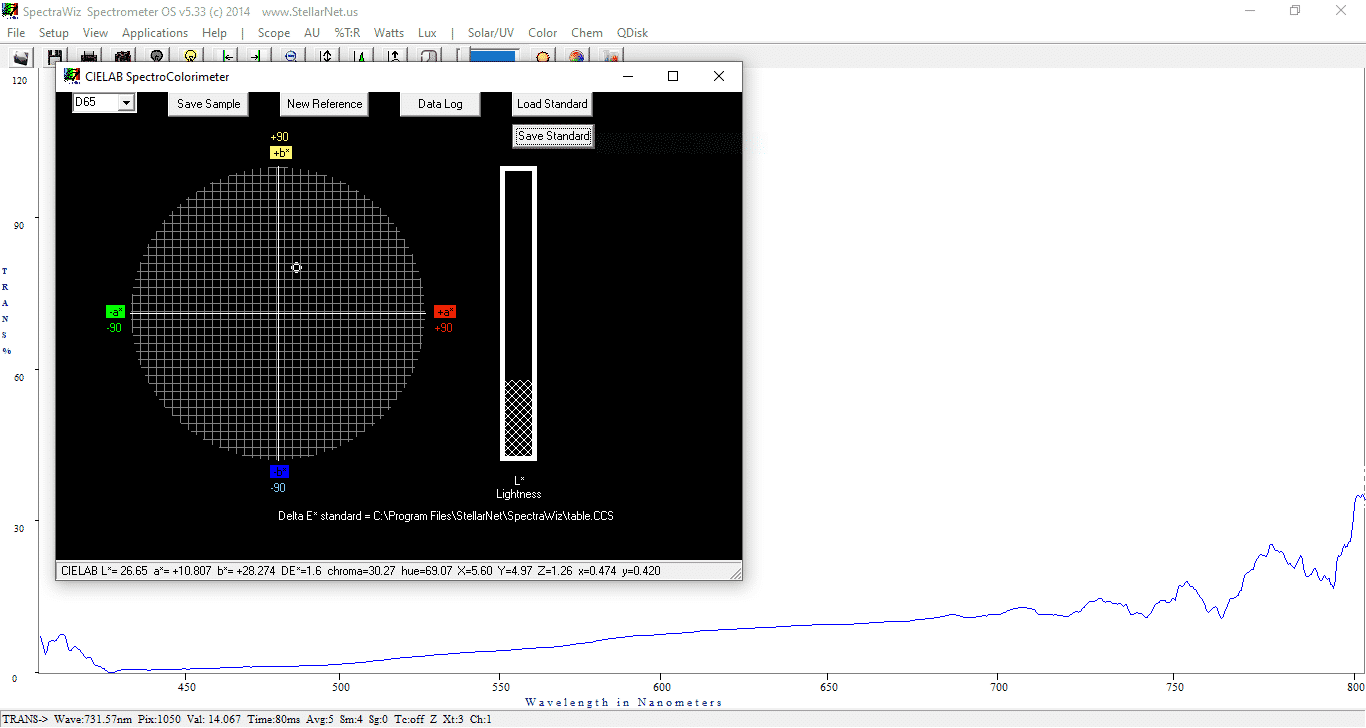Click the open folder icon in the toolbar

[21, 57]
